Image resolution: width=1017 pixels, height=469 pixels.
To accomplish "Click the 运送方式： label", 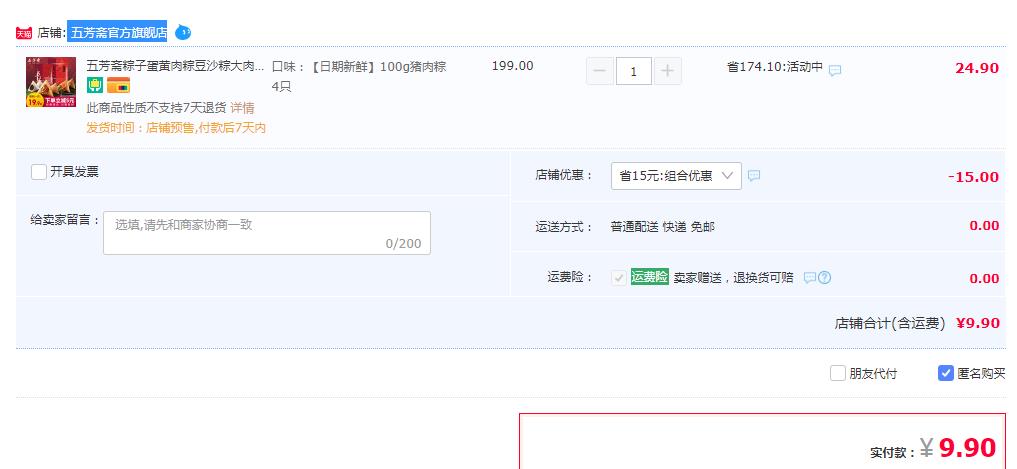I will pyautogui.click(x=564, y=227).
